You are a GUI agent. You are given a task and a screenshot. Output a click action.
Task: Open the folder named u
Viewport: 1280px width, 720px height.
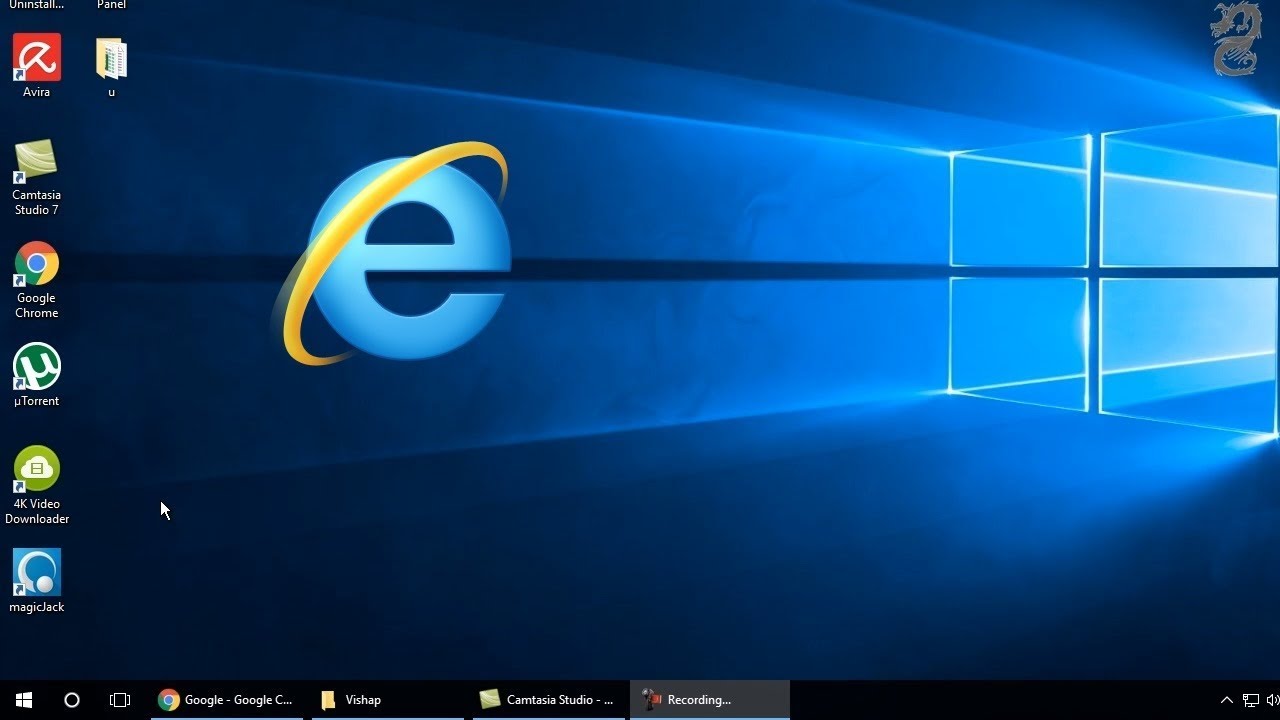click(x=110, y=55)
